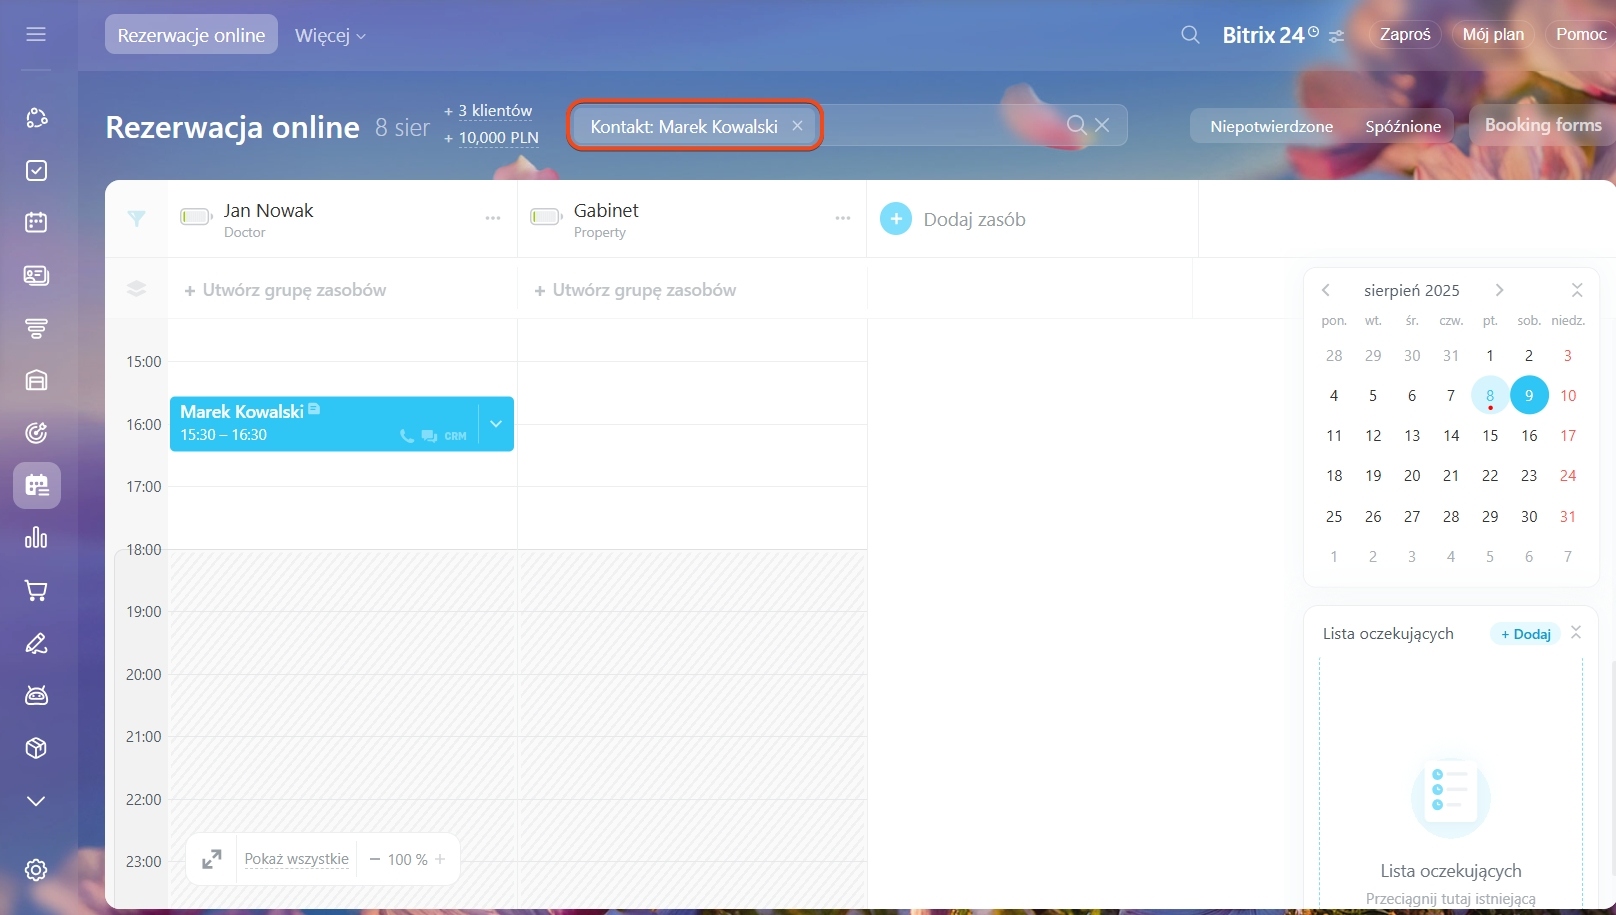Increase zoom with the plus beside 100 %
1616x915 pixels.
(x=440, y=859)
